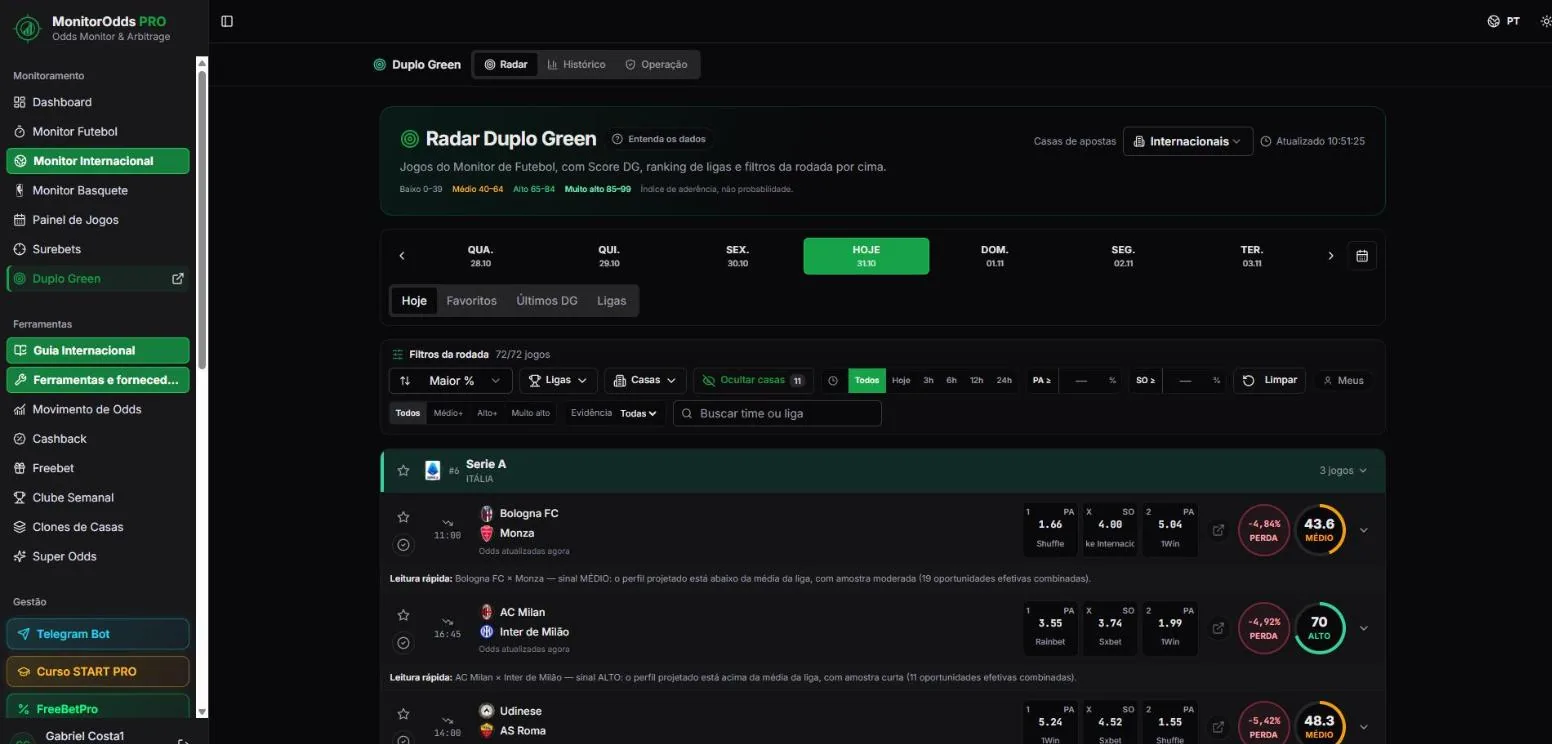The width and height of the screenshot is (1552, 744).
Task: Select the DOM. 01.11 date
Action: [x=995, y=256]
